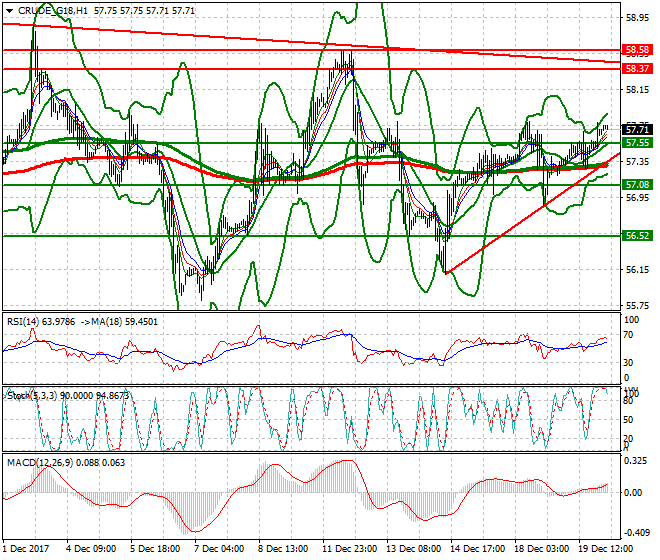Click the -0.409 value on MACD scale

[x=635, y=533]
